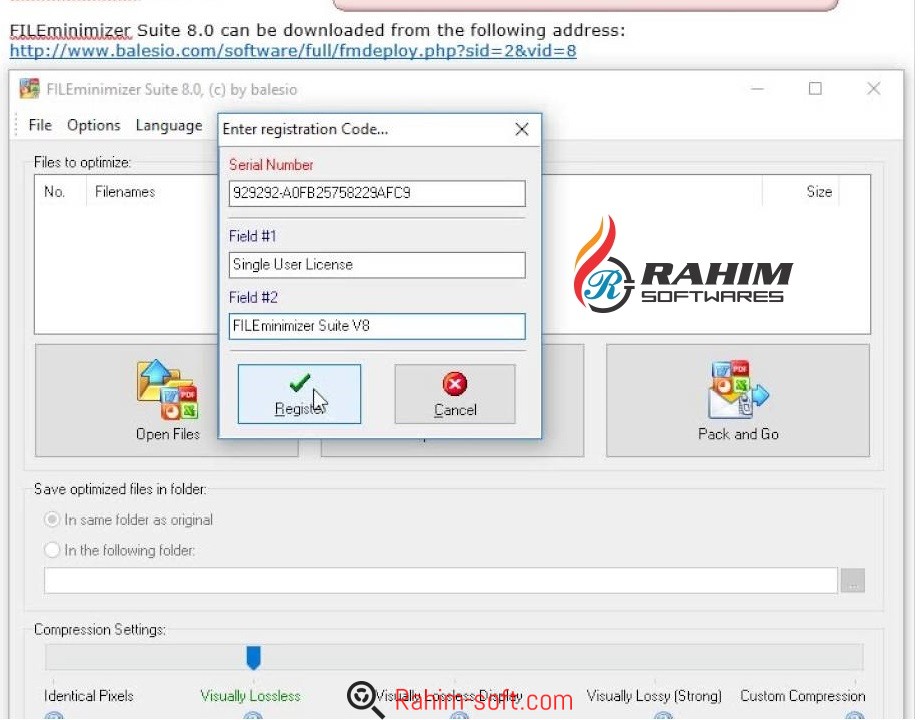
Task: Close the FILEminimizer Suite window
Action: (874, 89)
